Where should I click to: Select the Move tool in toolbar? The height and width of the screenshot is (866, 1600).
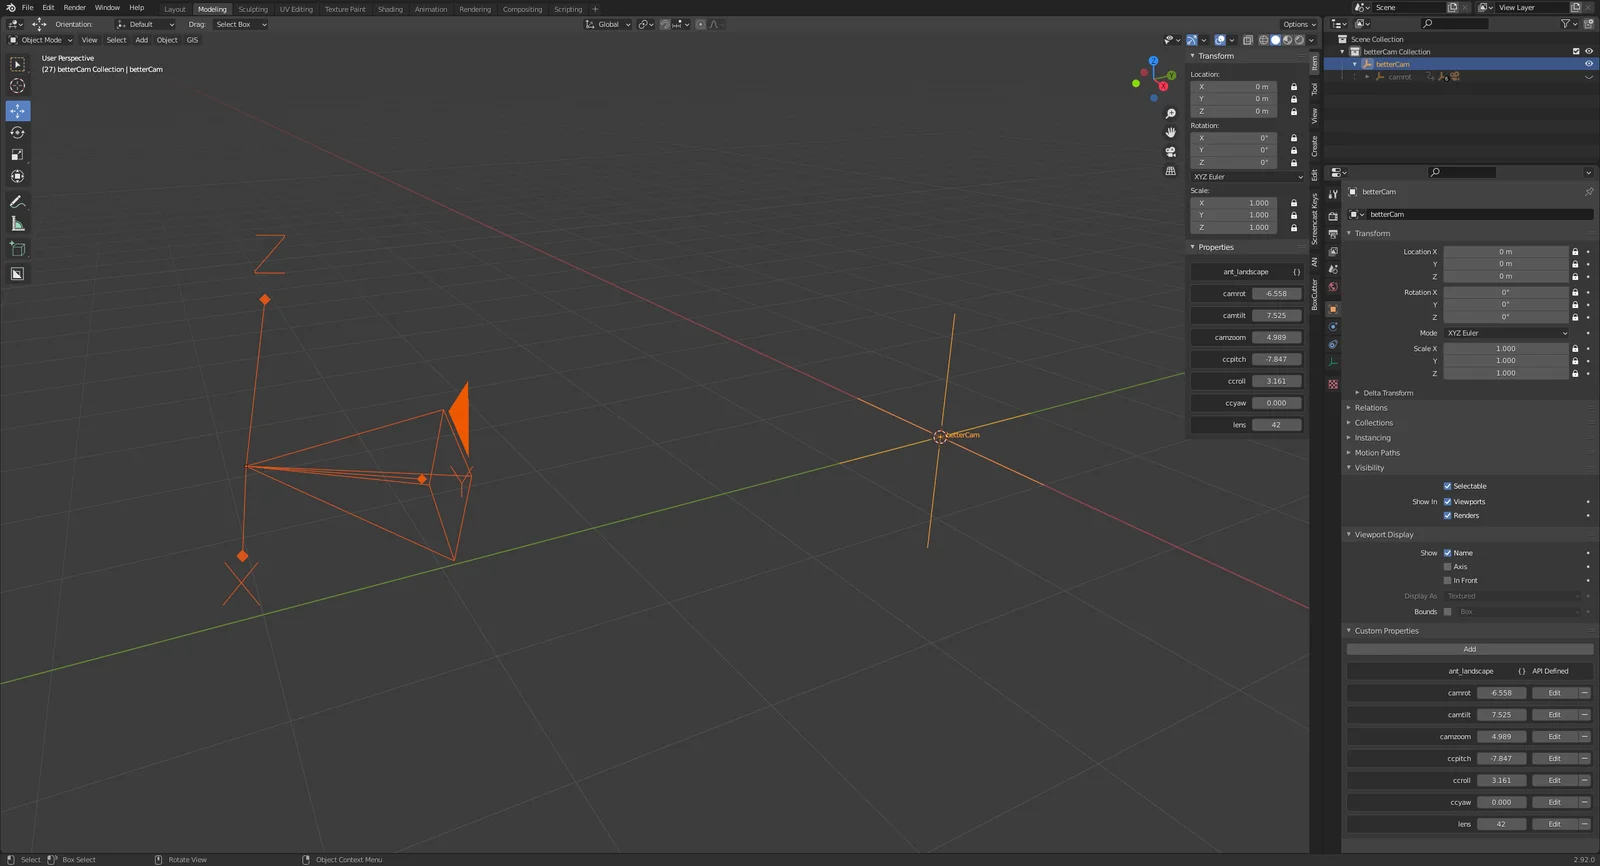click(x=18, y=111)
